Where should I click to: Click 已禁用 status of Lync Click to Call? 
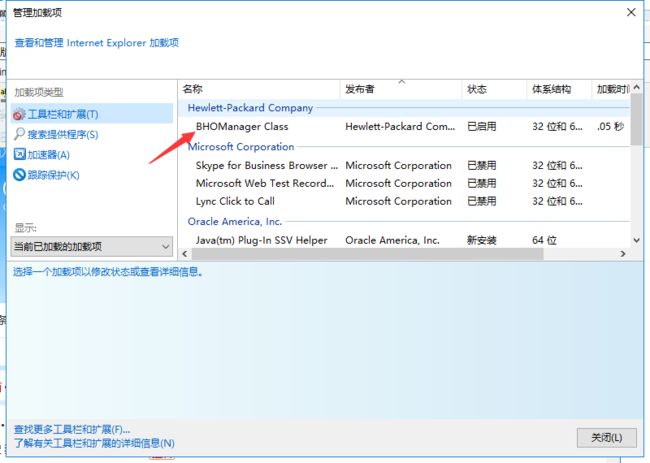[482, 201]
